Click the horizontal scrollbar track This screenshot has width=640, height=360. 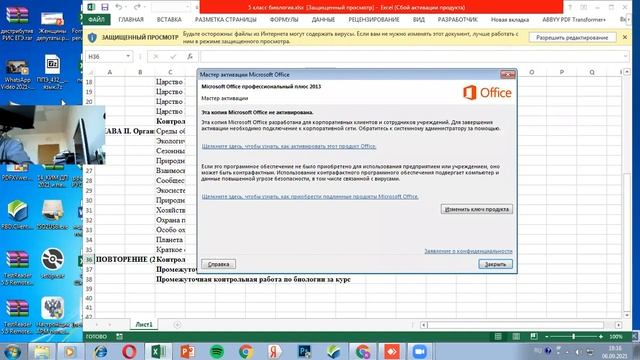pos(515,325)
